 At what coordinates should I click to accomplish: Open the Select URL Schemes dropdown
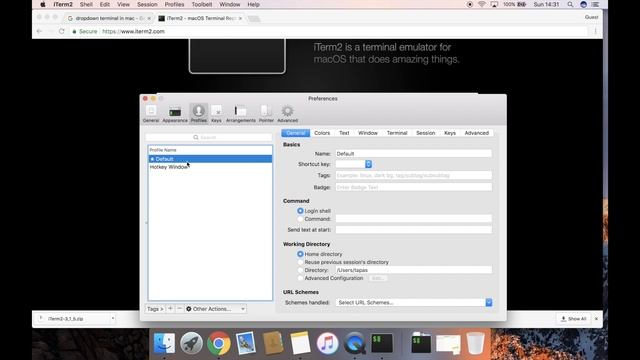click(x=413, y=302)
